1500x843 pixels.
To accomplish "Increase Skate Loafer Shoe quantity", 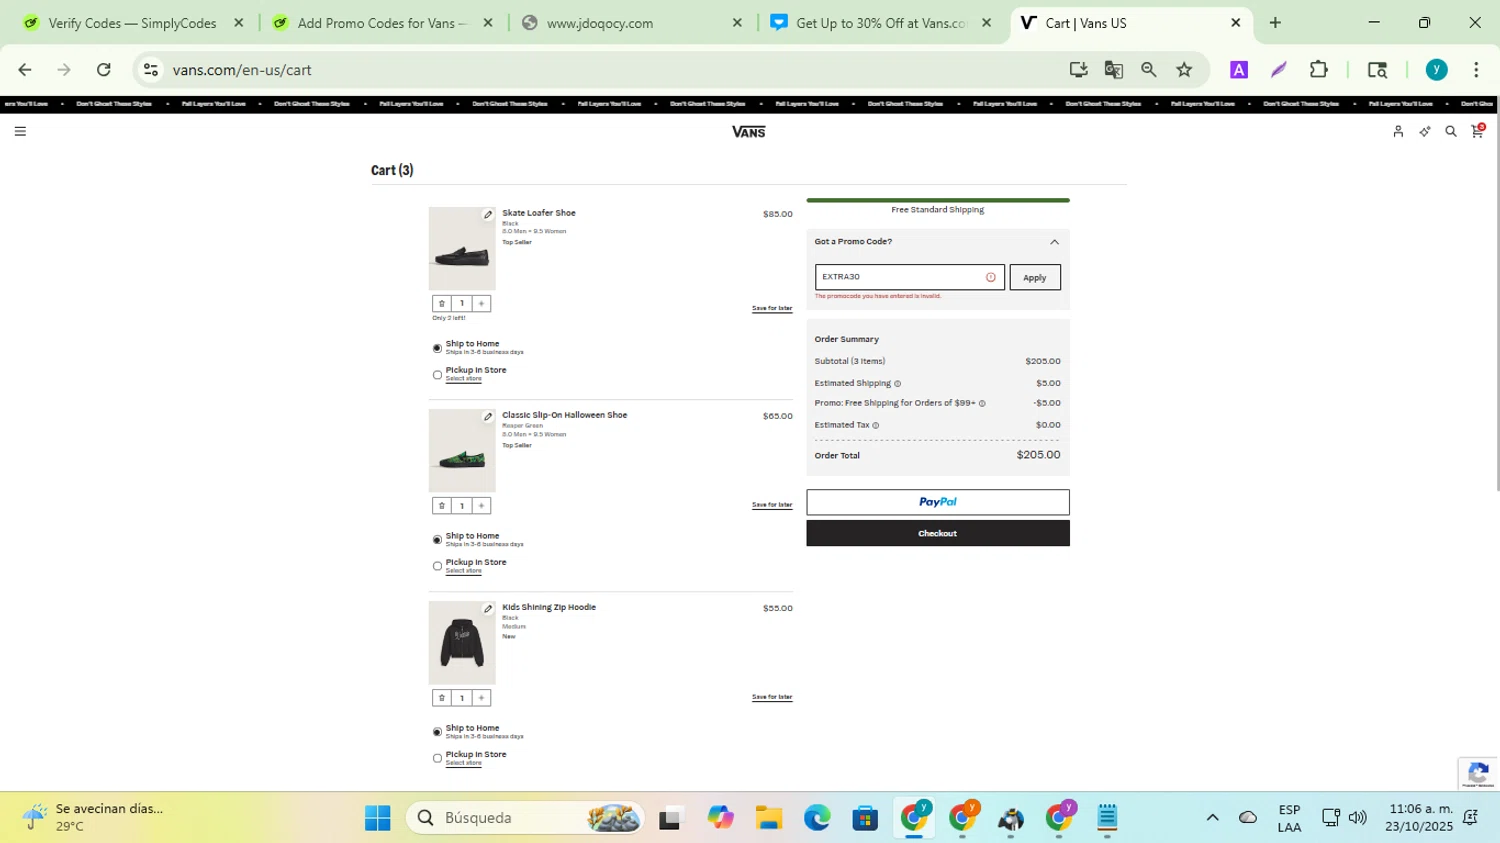I will click(481, 303).
